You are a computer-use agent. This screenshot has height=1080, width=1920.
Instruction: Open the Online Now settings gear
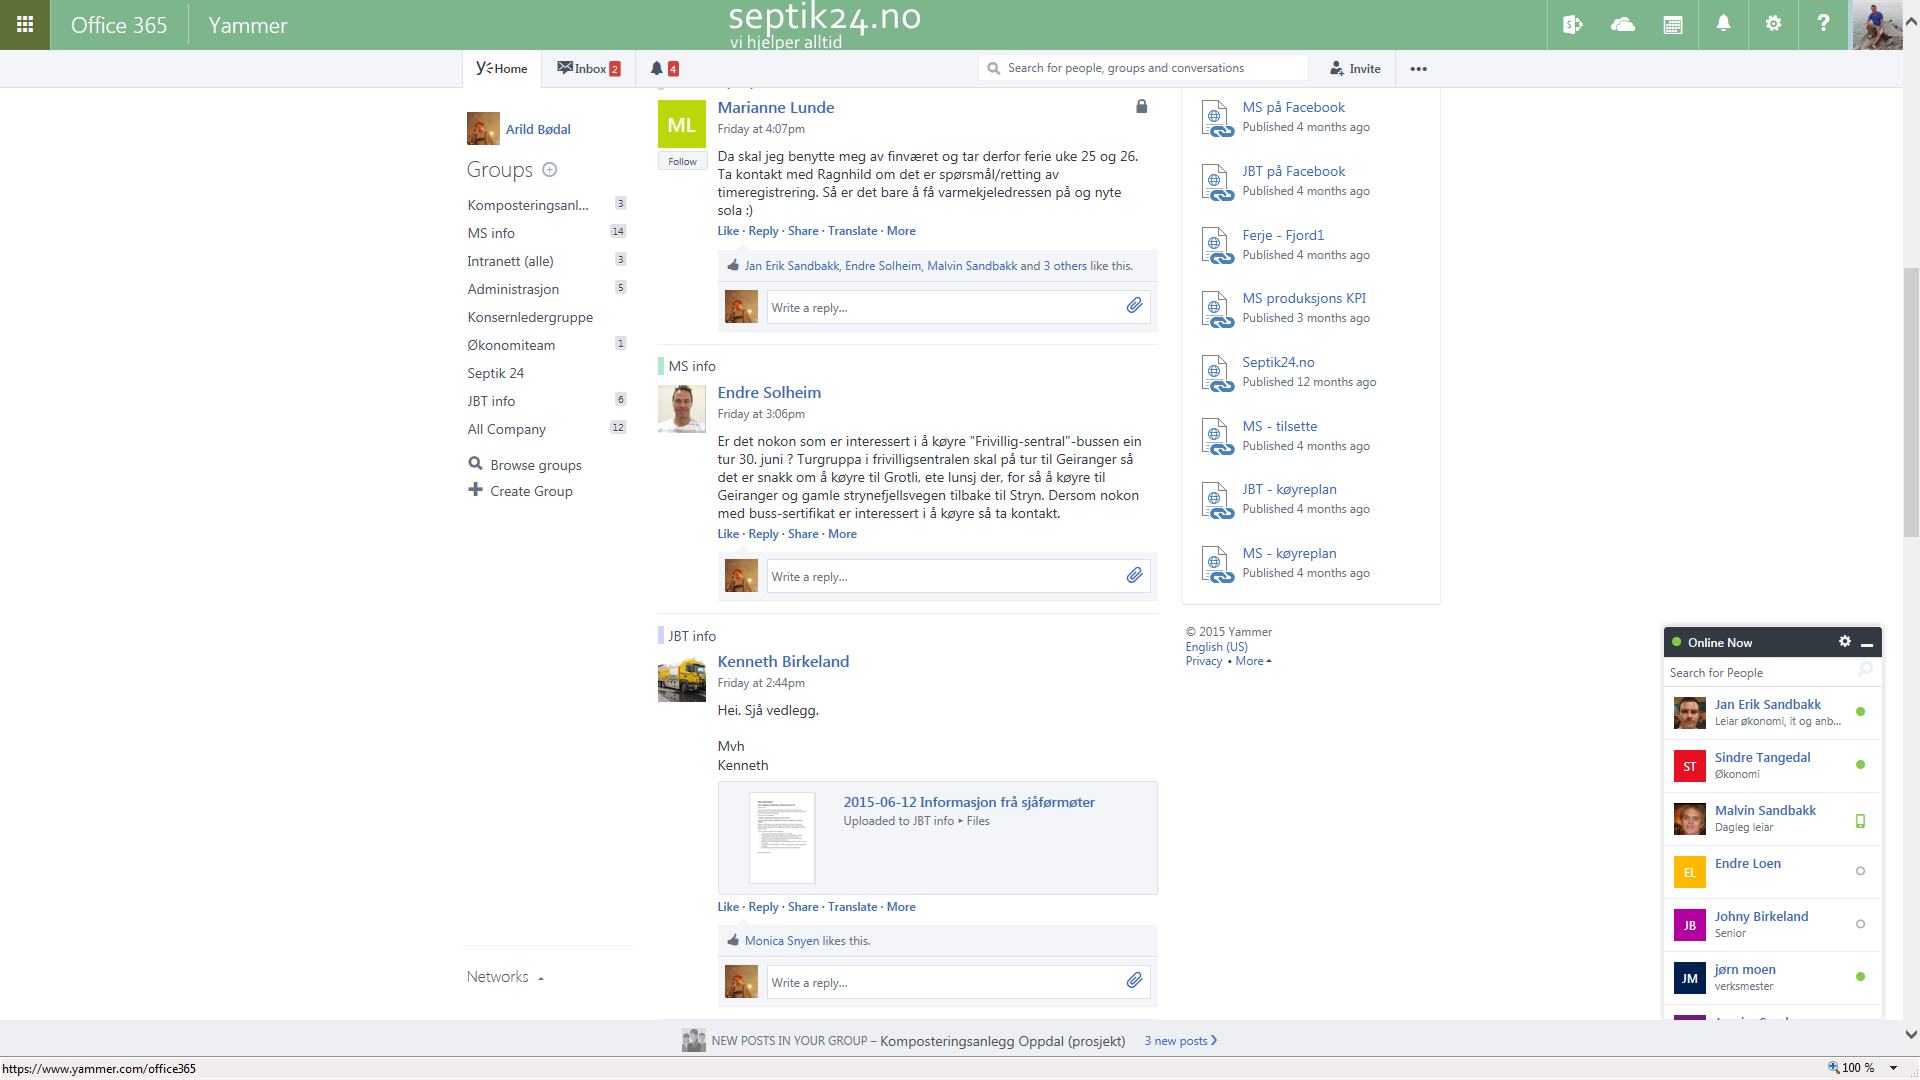click(1842, 642)
